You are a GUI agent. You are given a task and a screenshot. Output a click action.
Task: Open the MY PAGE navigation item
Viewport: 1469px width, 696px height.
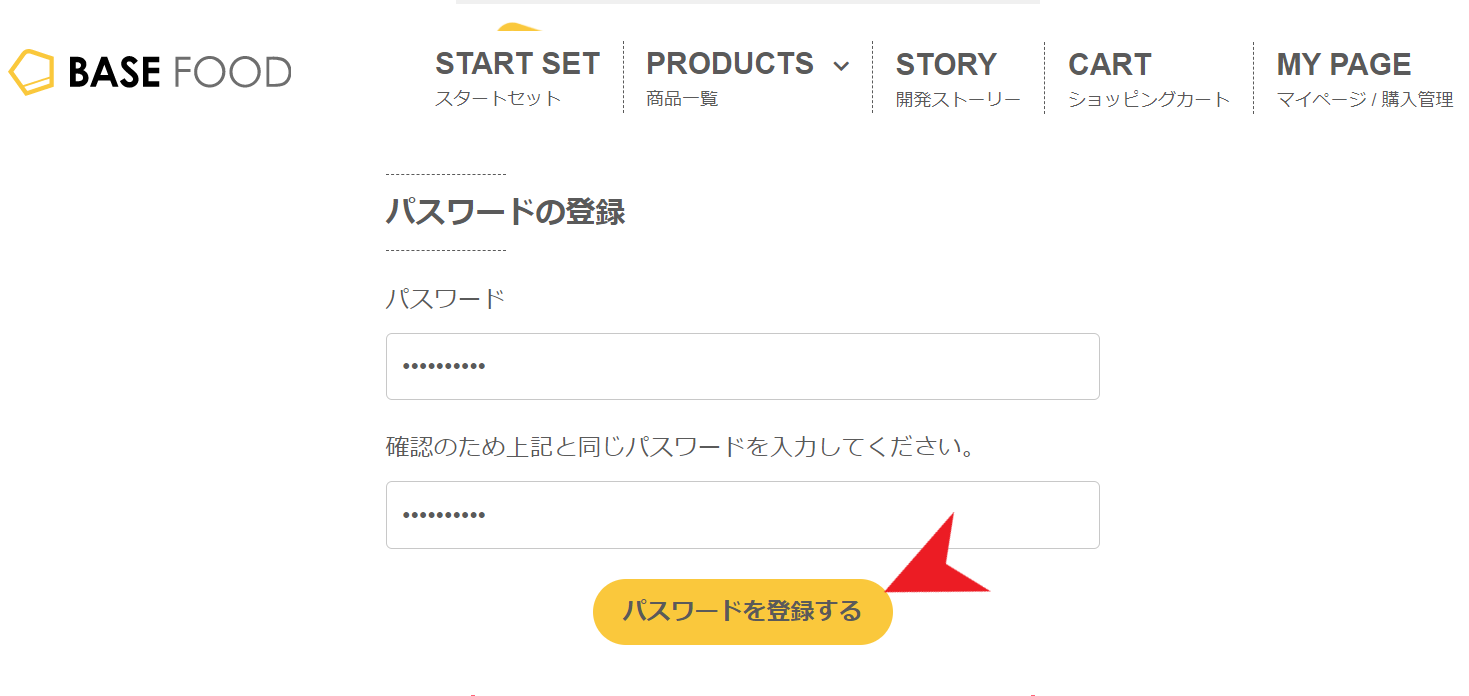point(1344,65)
